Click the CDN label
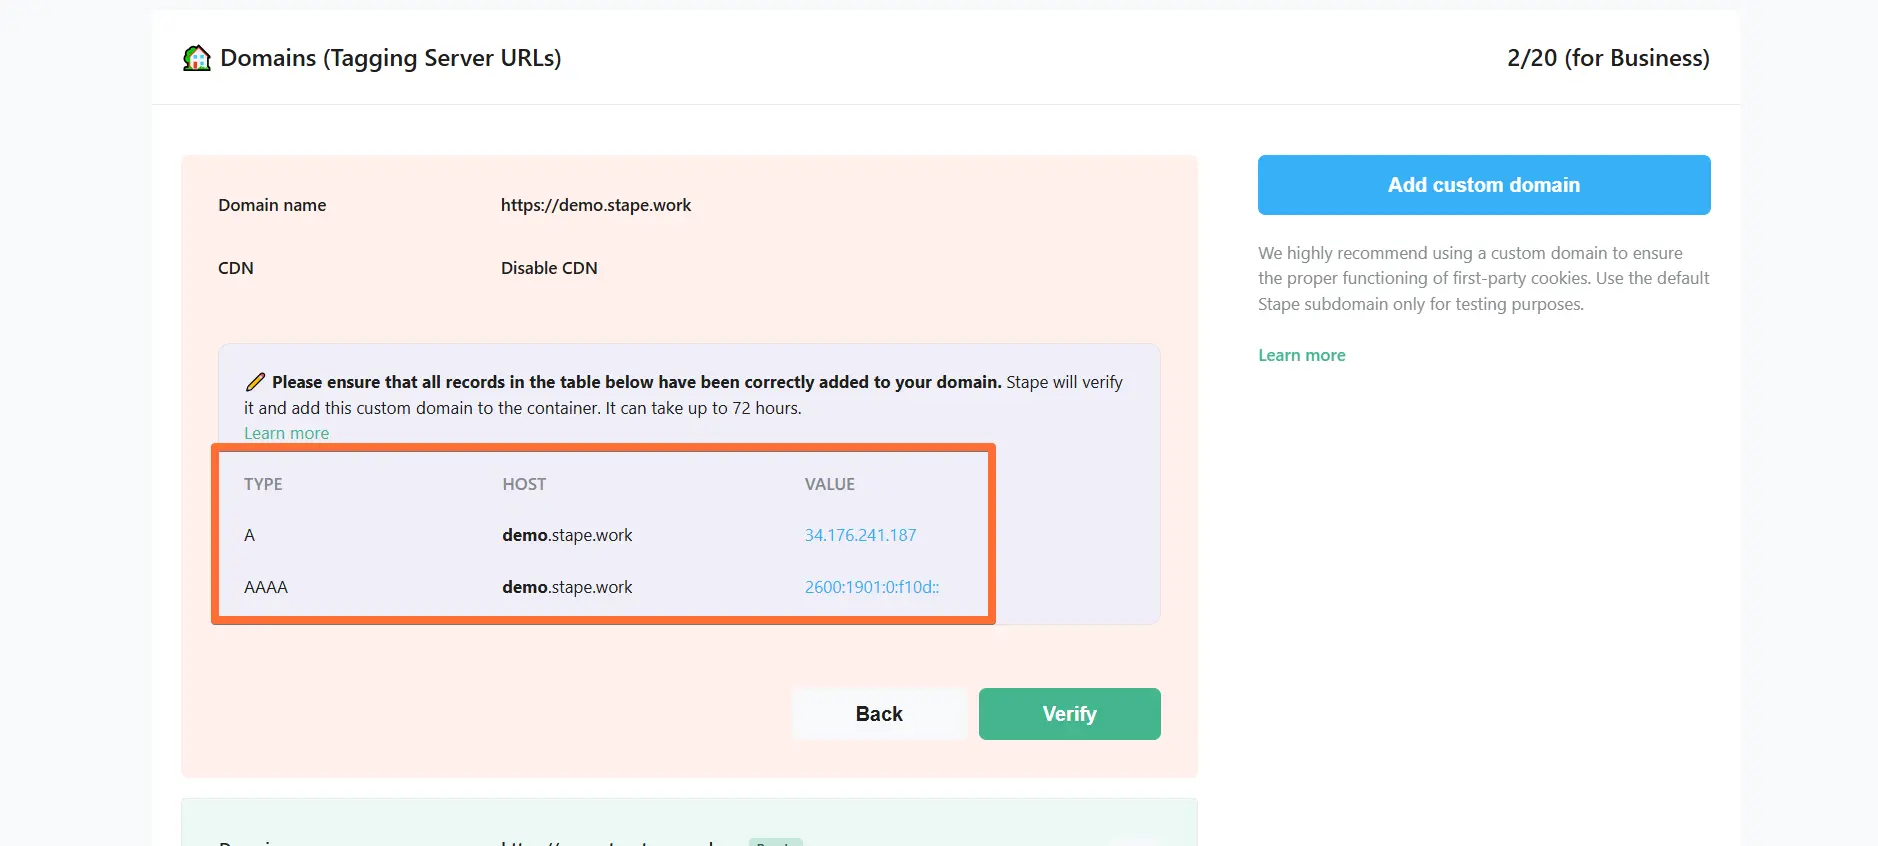The height and width of the screenshot is (846, 1878). pyautogui.click(x=236, y=268)
